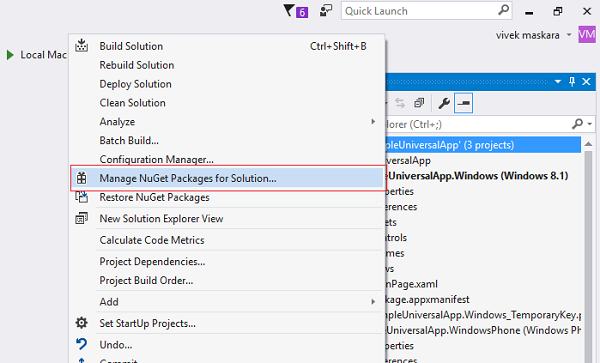Click the New Solution Explorer View icon
Image resolution: width=600 pixels, height=363 pixels.
pyautogui.click(x=82, y=218)
